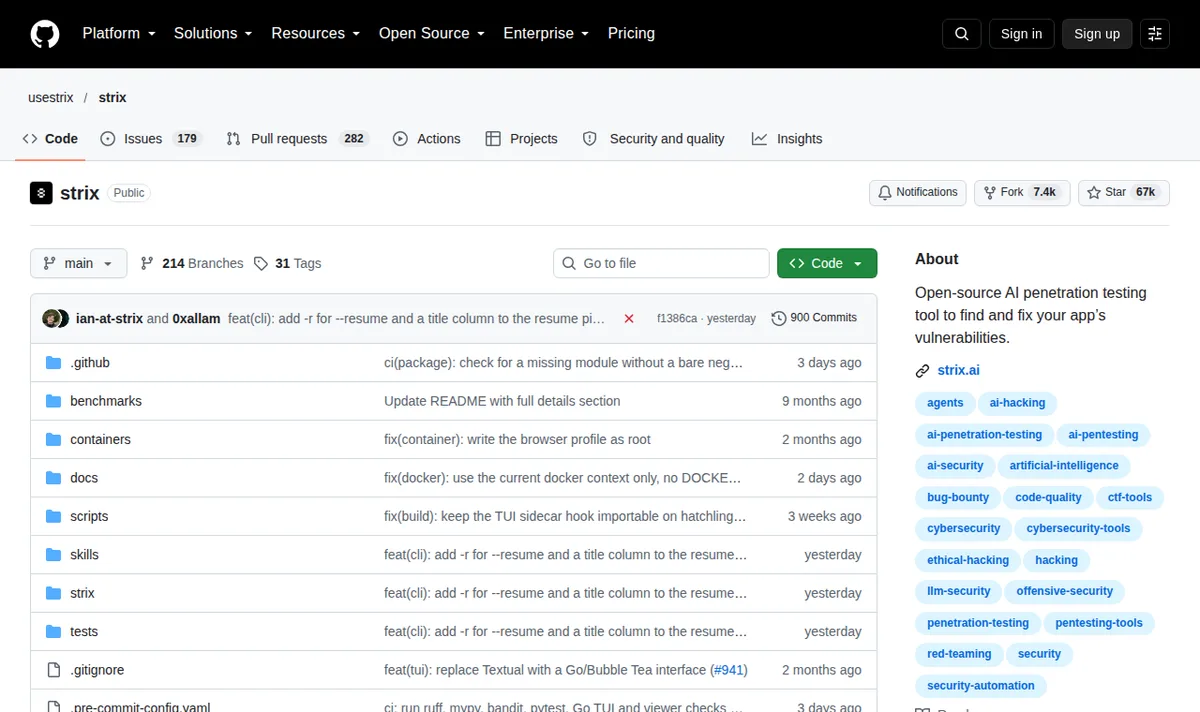This screenshot has width=1200, height=712.
Task: Expand the Open Source menu
Action: pyautogui.click(x=432, y=33)
